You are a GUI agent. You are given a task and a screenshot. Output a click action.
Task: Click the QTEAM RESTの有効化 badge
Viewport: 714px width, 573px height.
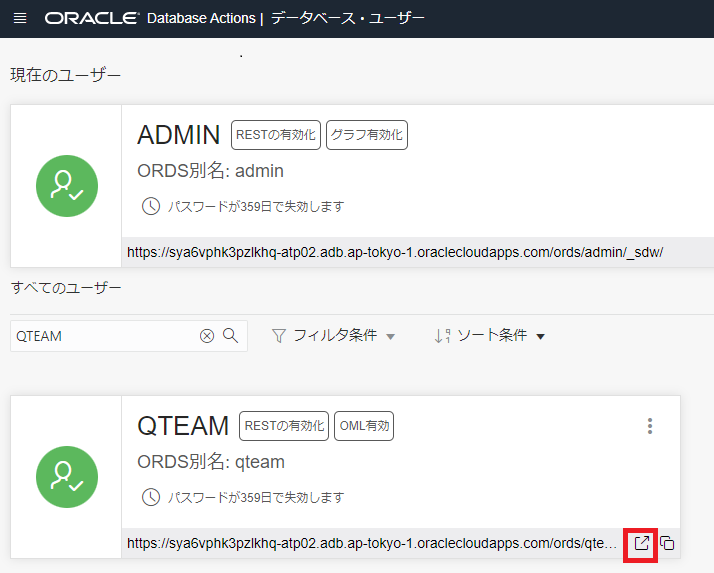click(x=284, y=426)
